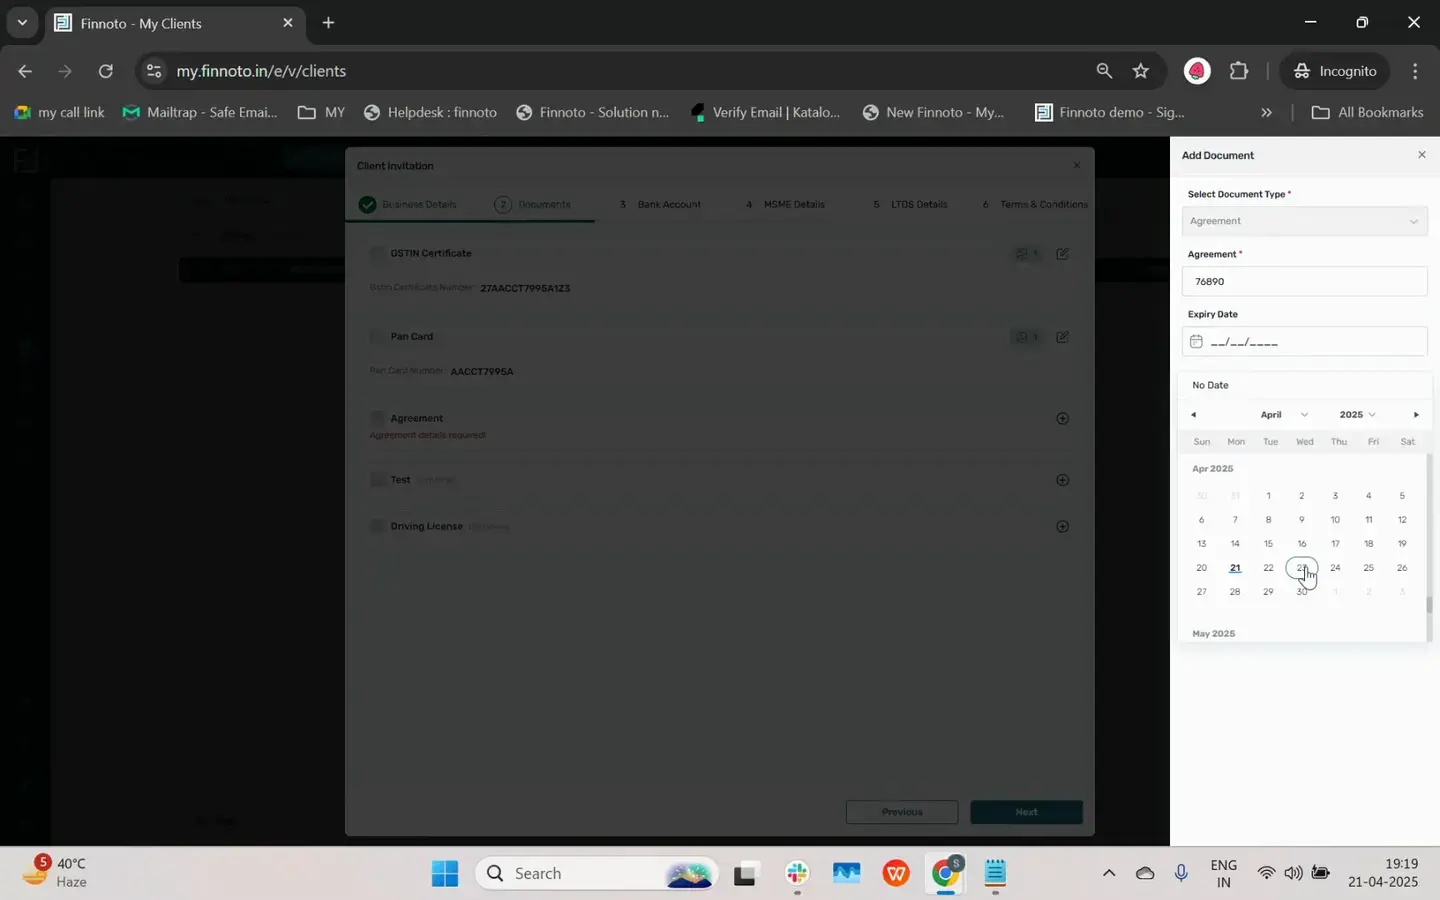Click the add icon for Agreement row
Screen dimensions: 1440x900
pos(1063,419)
